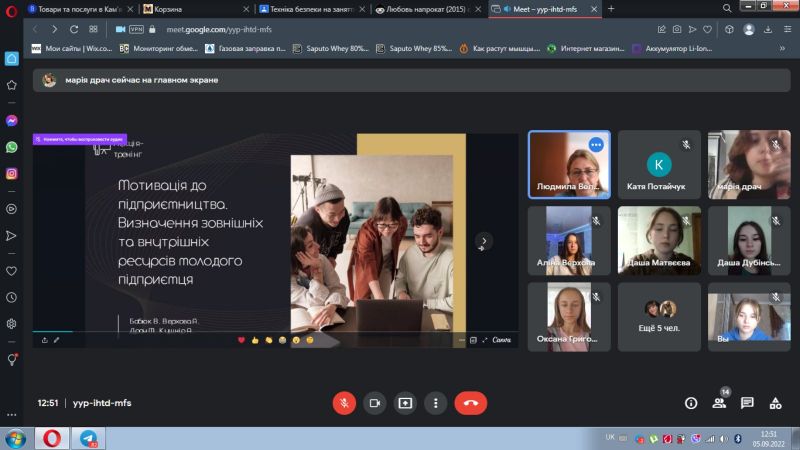Image resolution: width=800 pixels, height=450 pixels.
Task: Expand hidden bookmarks with double chevron
Action: pos(782,48)
